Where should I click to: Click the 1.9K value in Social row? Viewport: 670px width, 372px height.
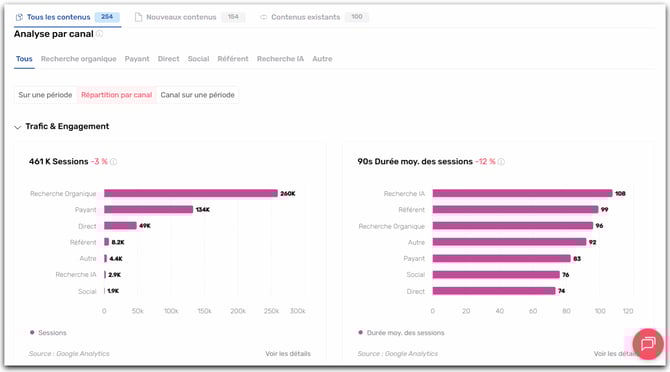[x=113, y=291]
